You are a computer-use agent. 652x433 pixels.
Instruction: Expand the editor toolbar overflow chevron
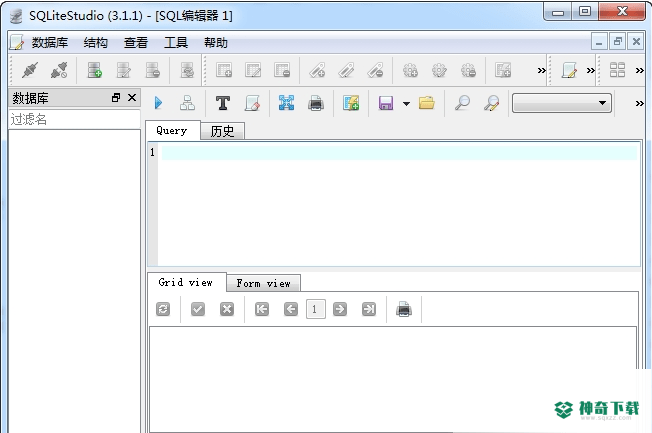pyautogui.click(x=640, y=103)
